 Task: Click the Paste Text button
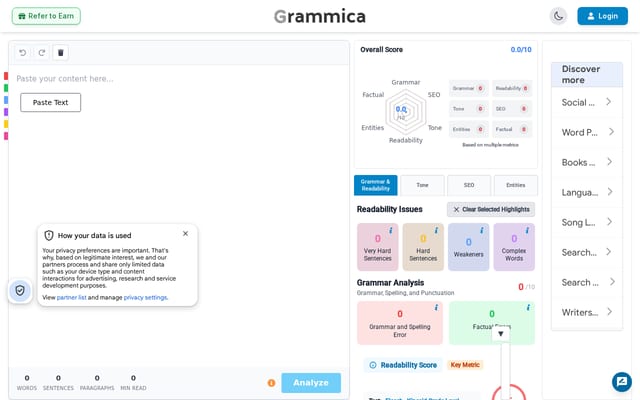coord(51,102)
